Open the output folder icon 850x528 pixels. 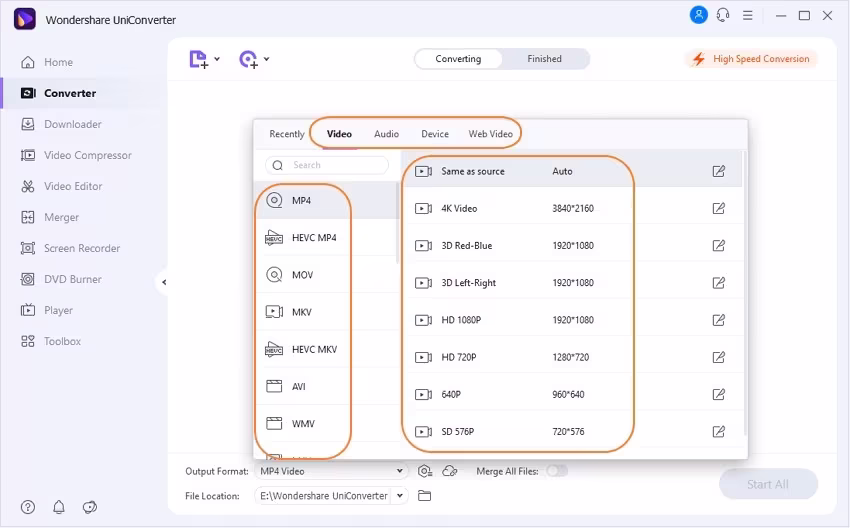point(424,495)
